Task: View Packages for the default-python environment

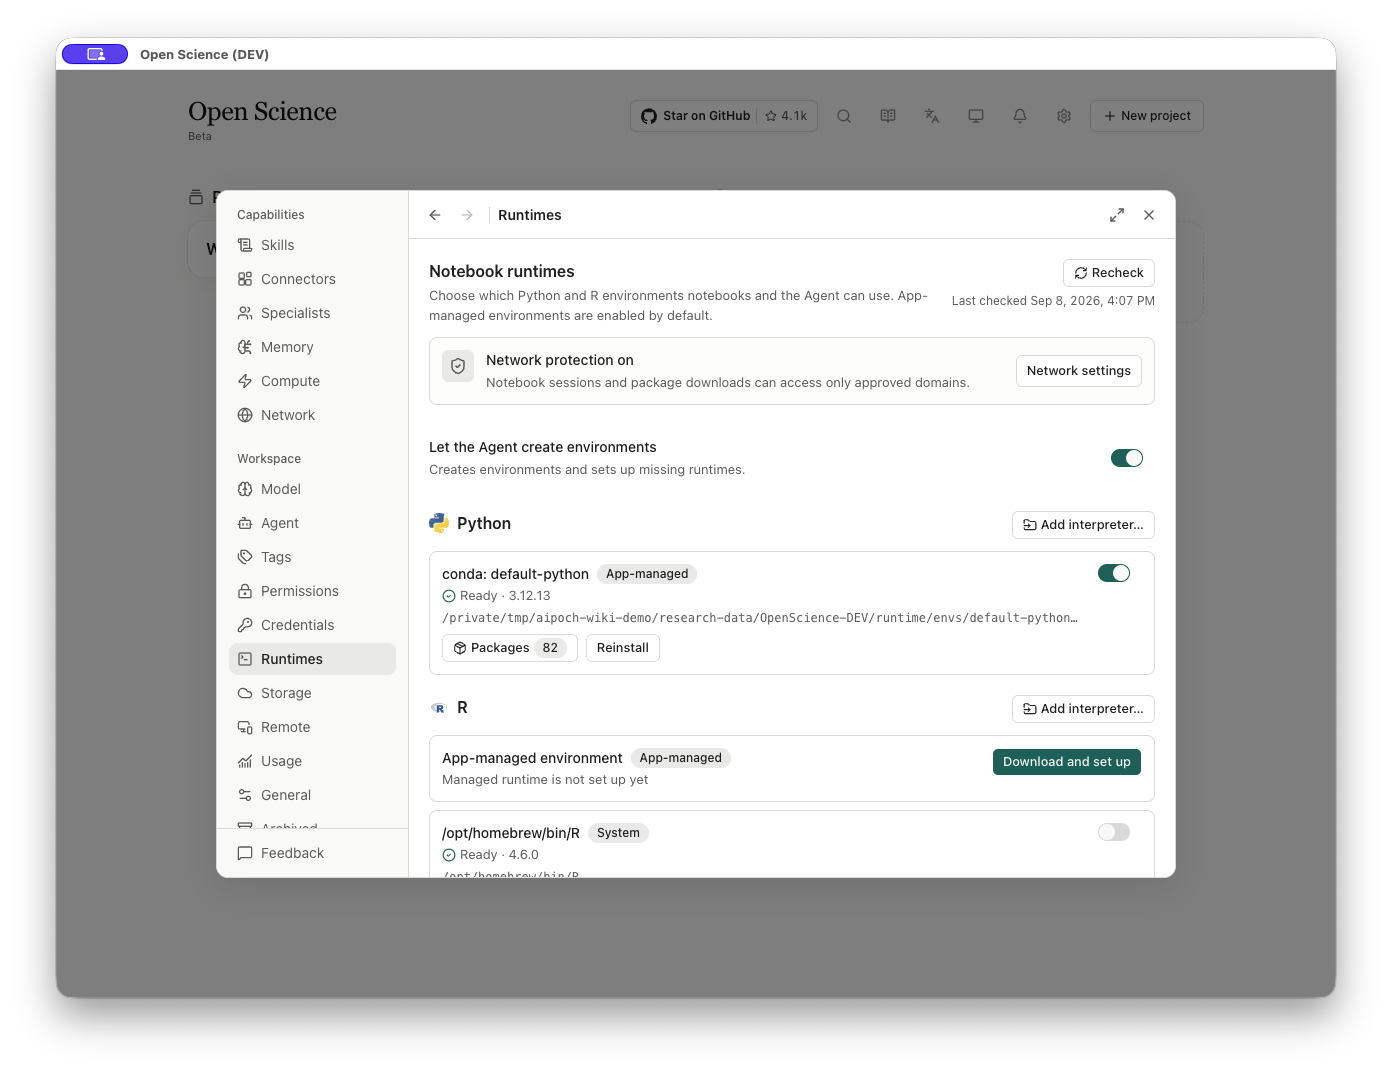Action: click(510, 648)
